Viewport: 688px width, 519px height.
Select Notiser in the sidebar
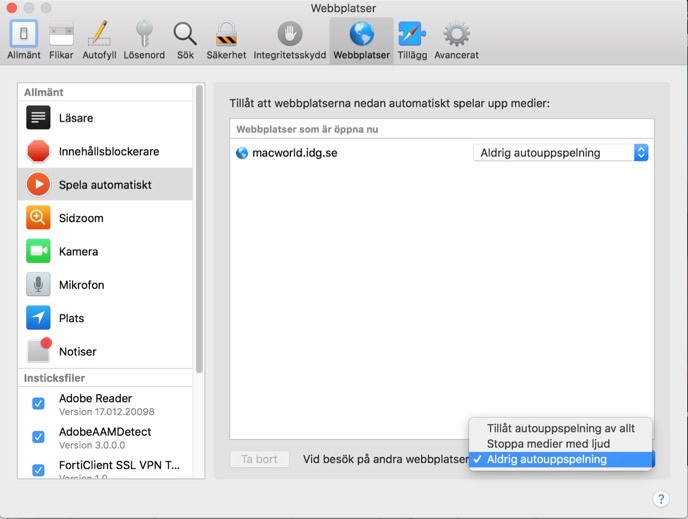(x=105, y=351)
